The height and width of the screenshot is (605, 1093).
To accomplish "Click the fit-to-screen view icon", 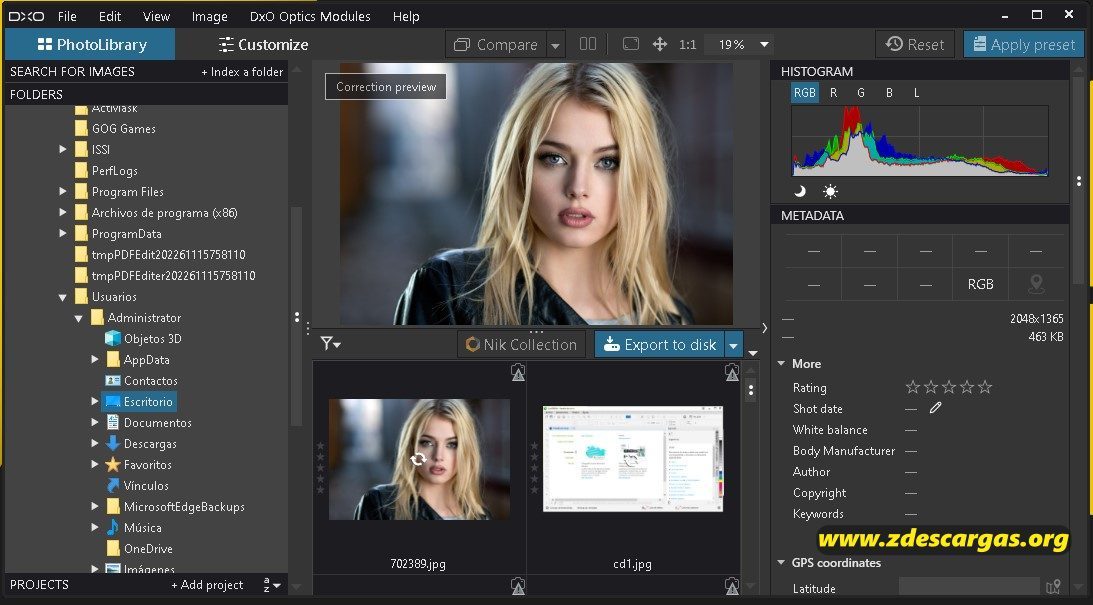I will point(631,44).
